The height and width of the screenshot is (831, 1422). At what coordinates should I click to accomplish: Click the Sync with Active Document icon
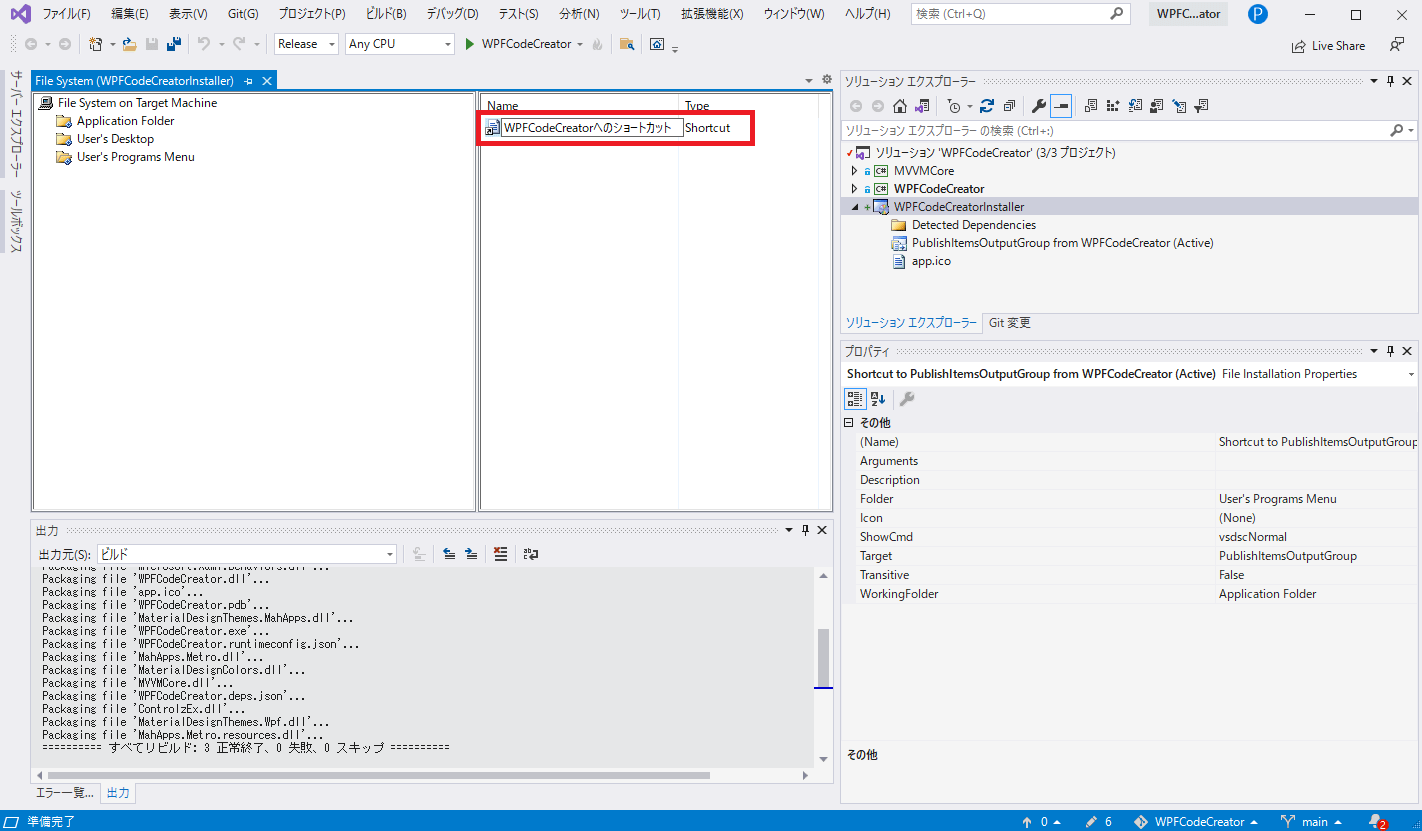coord(987,106)
